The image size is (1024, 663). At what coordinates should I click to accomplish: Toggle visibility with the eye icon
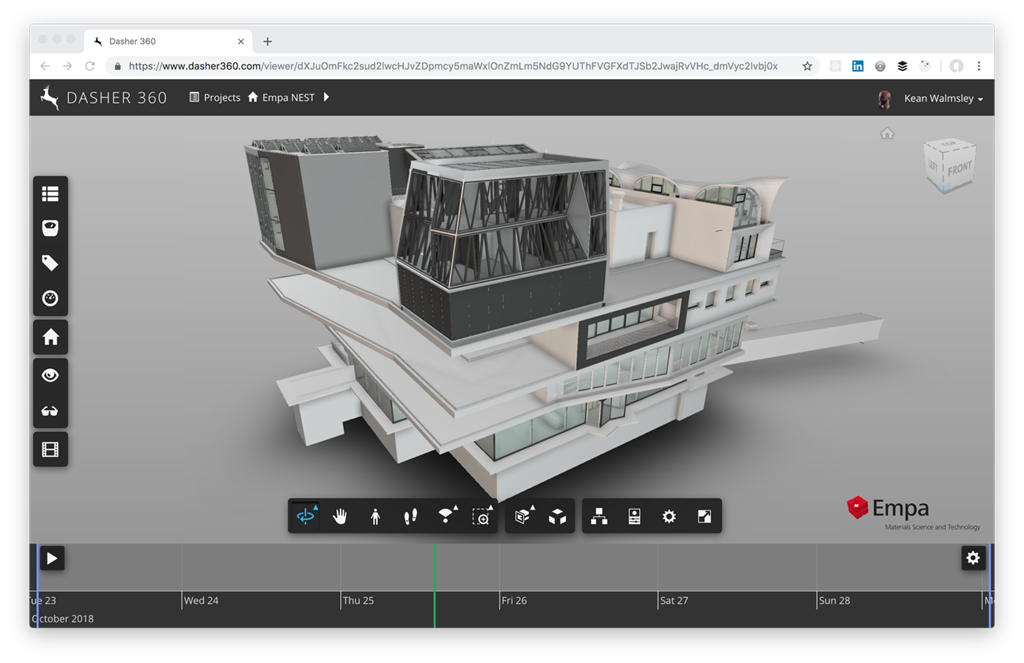[50, 375]
